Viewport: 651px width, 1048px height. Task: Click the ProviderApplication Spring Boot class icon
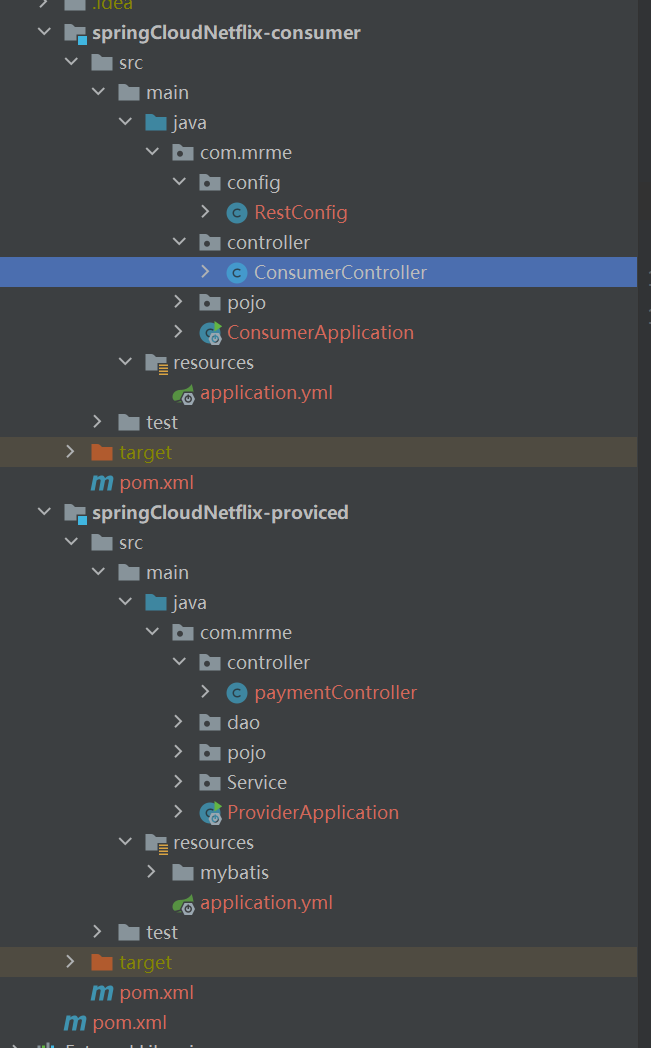210,813
